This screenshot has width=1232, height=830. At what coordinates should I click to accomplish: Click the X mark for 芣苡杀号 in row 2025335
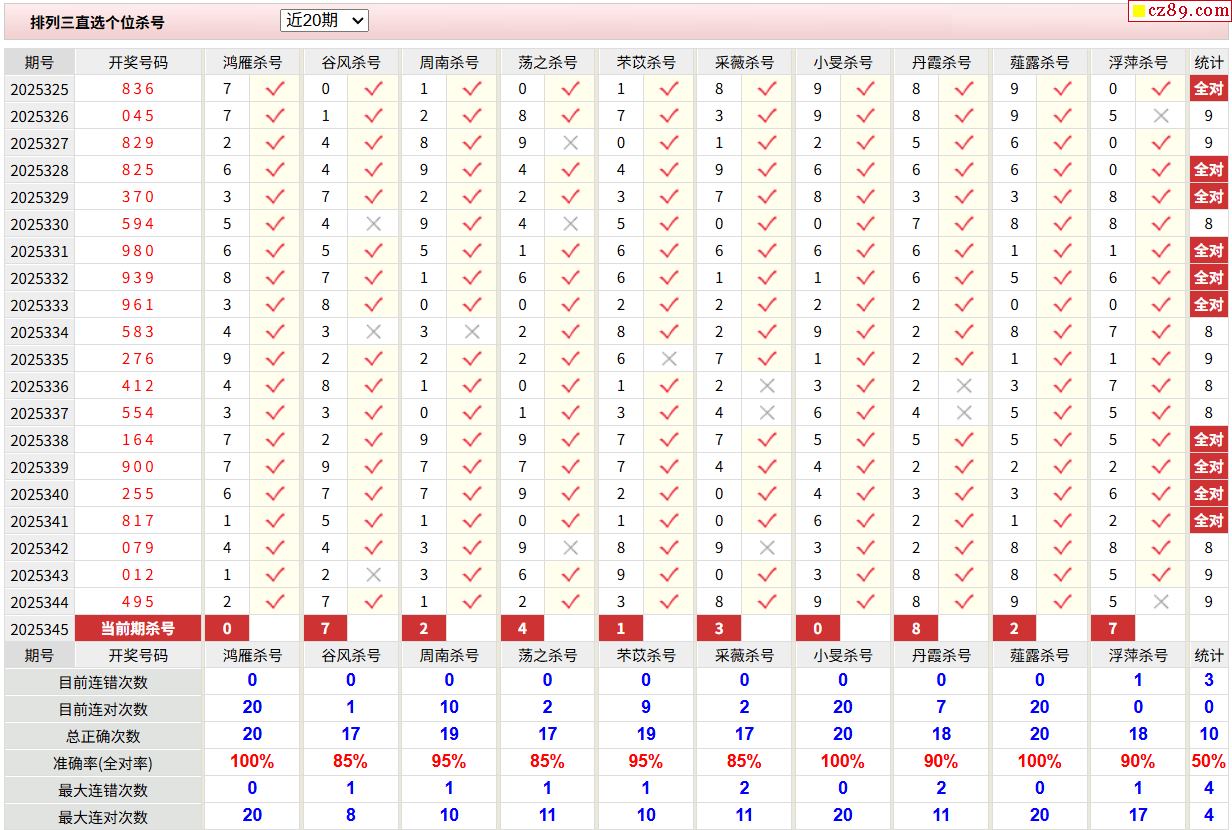[x=669, y=359]
